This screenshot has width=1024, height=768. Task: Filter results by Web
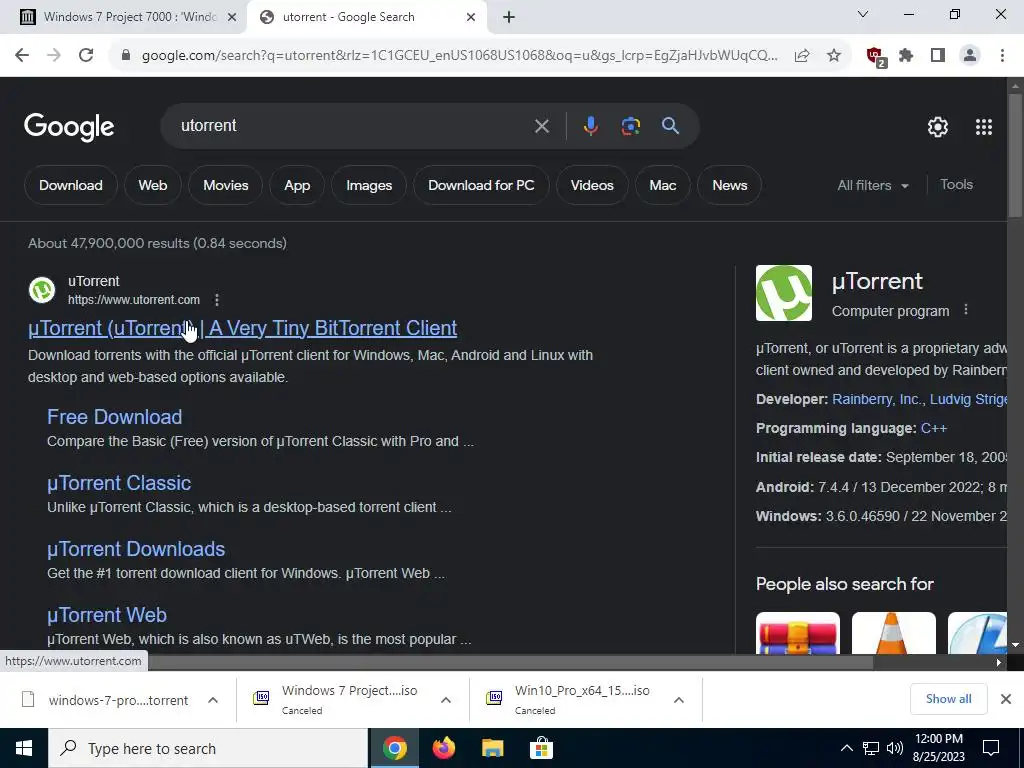point(153,185)
